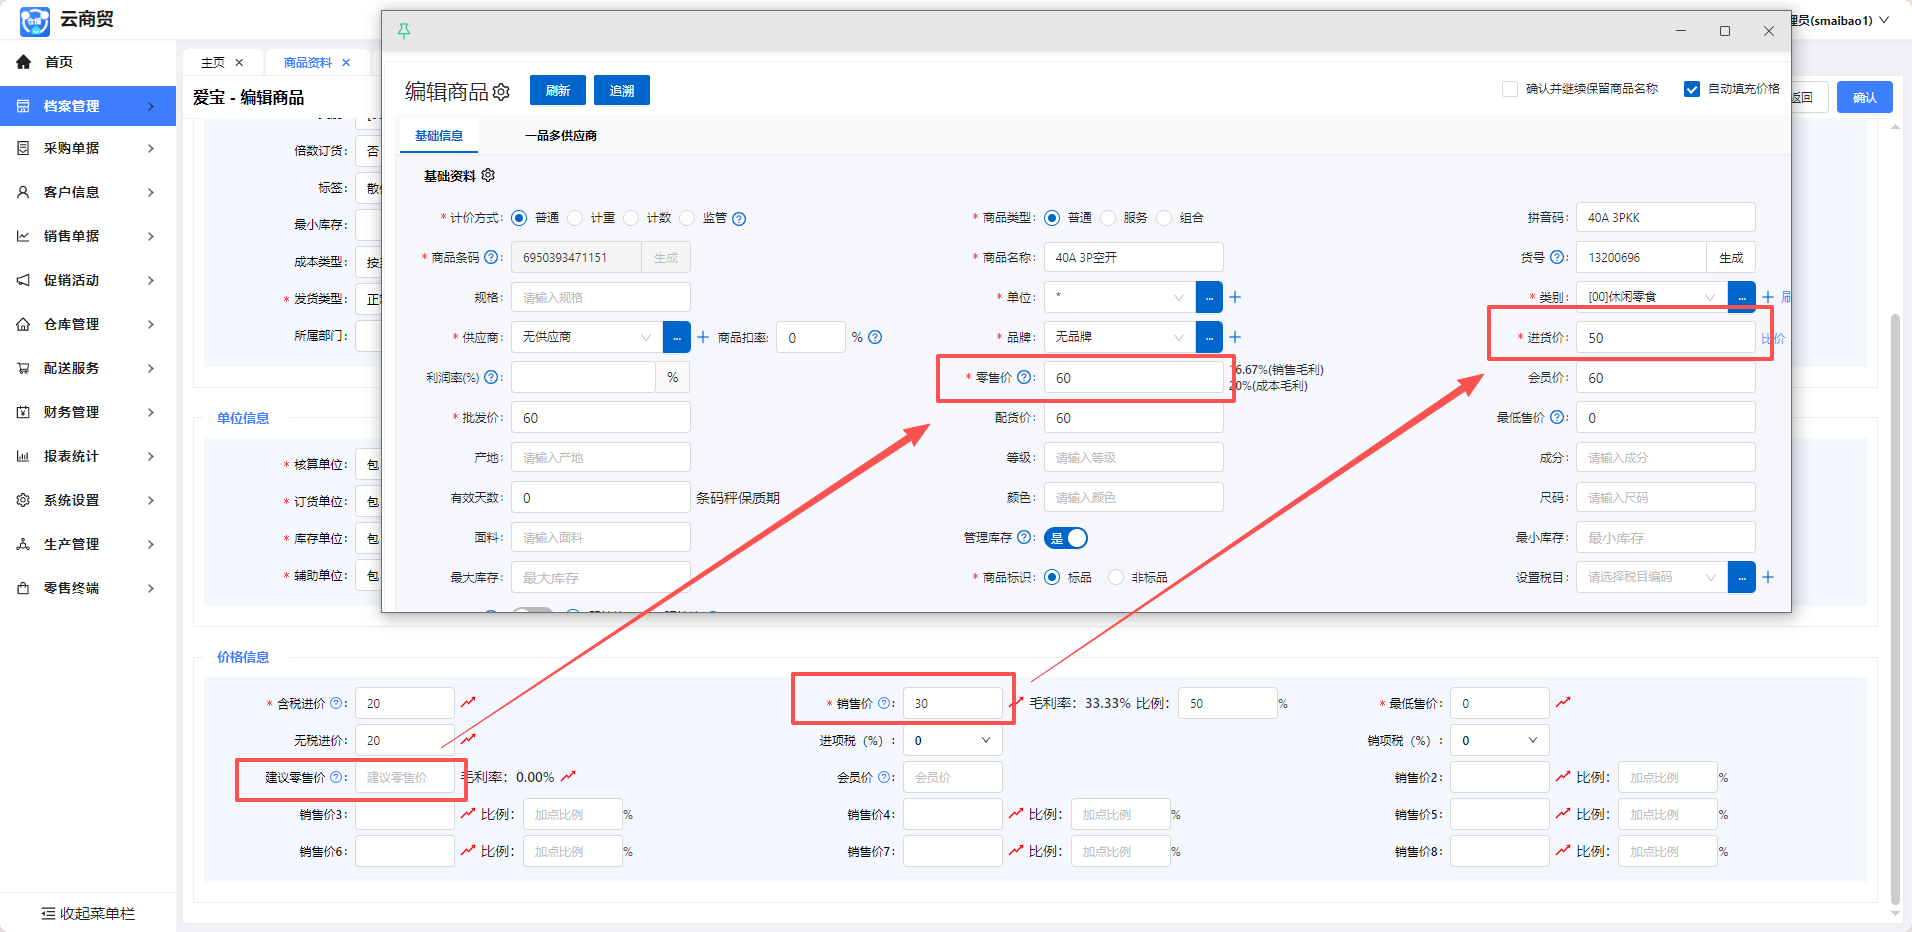Check 确认并继续保留商品名称 checkbox

coord(1510,89)
